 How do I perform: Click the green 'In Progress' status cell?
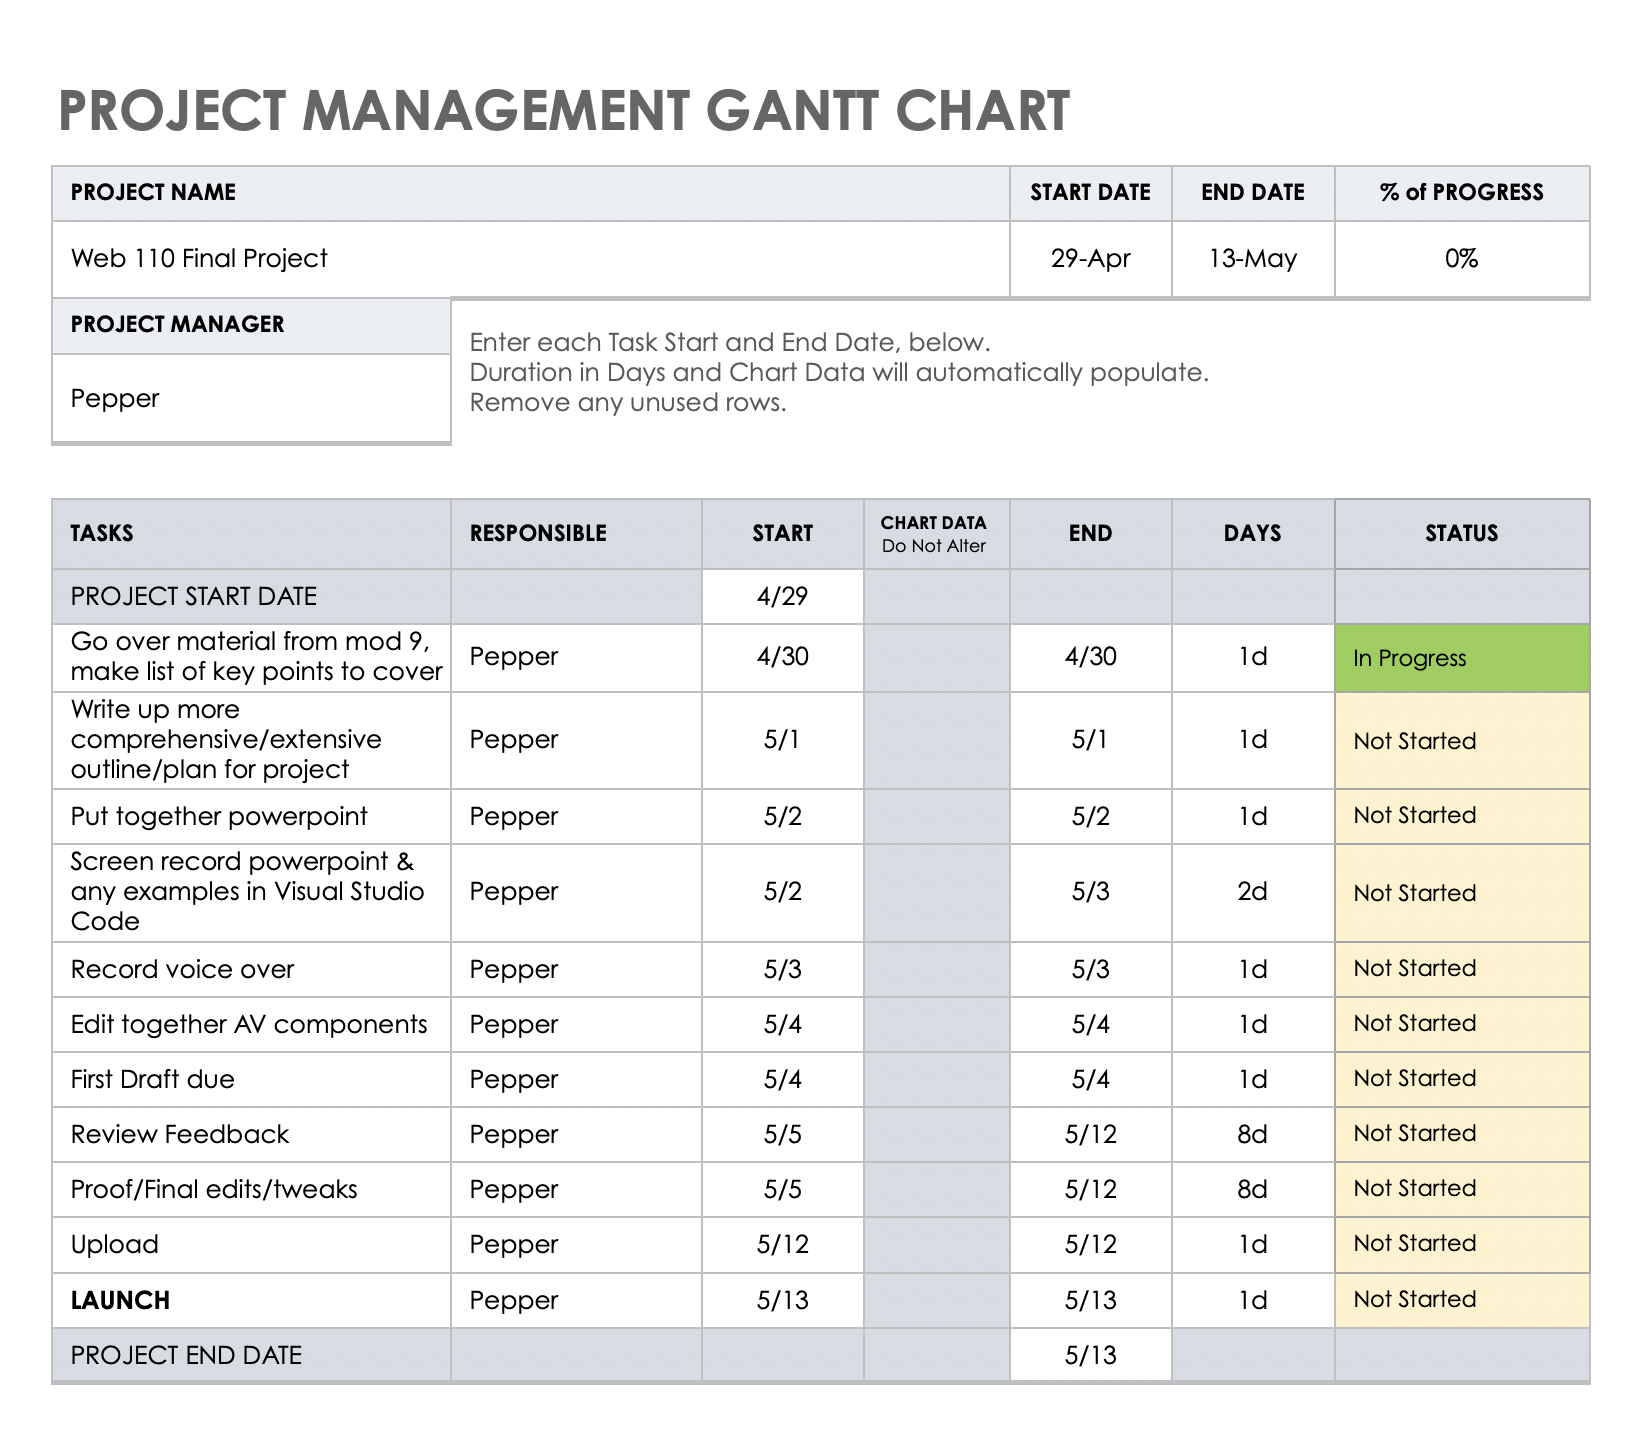pyautogui.click(x=1462, y=658)
